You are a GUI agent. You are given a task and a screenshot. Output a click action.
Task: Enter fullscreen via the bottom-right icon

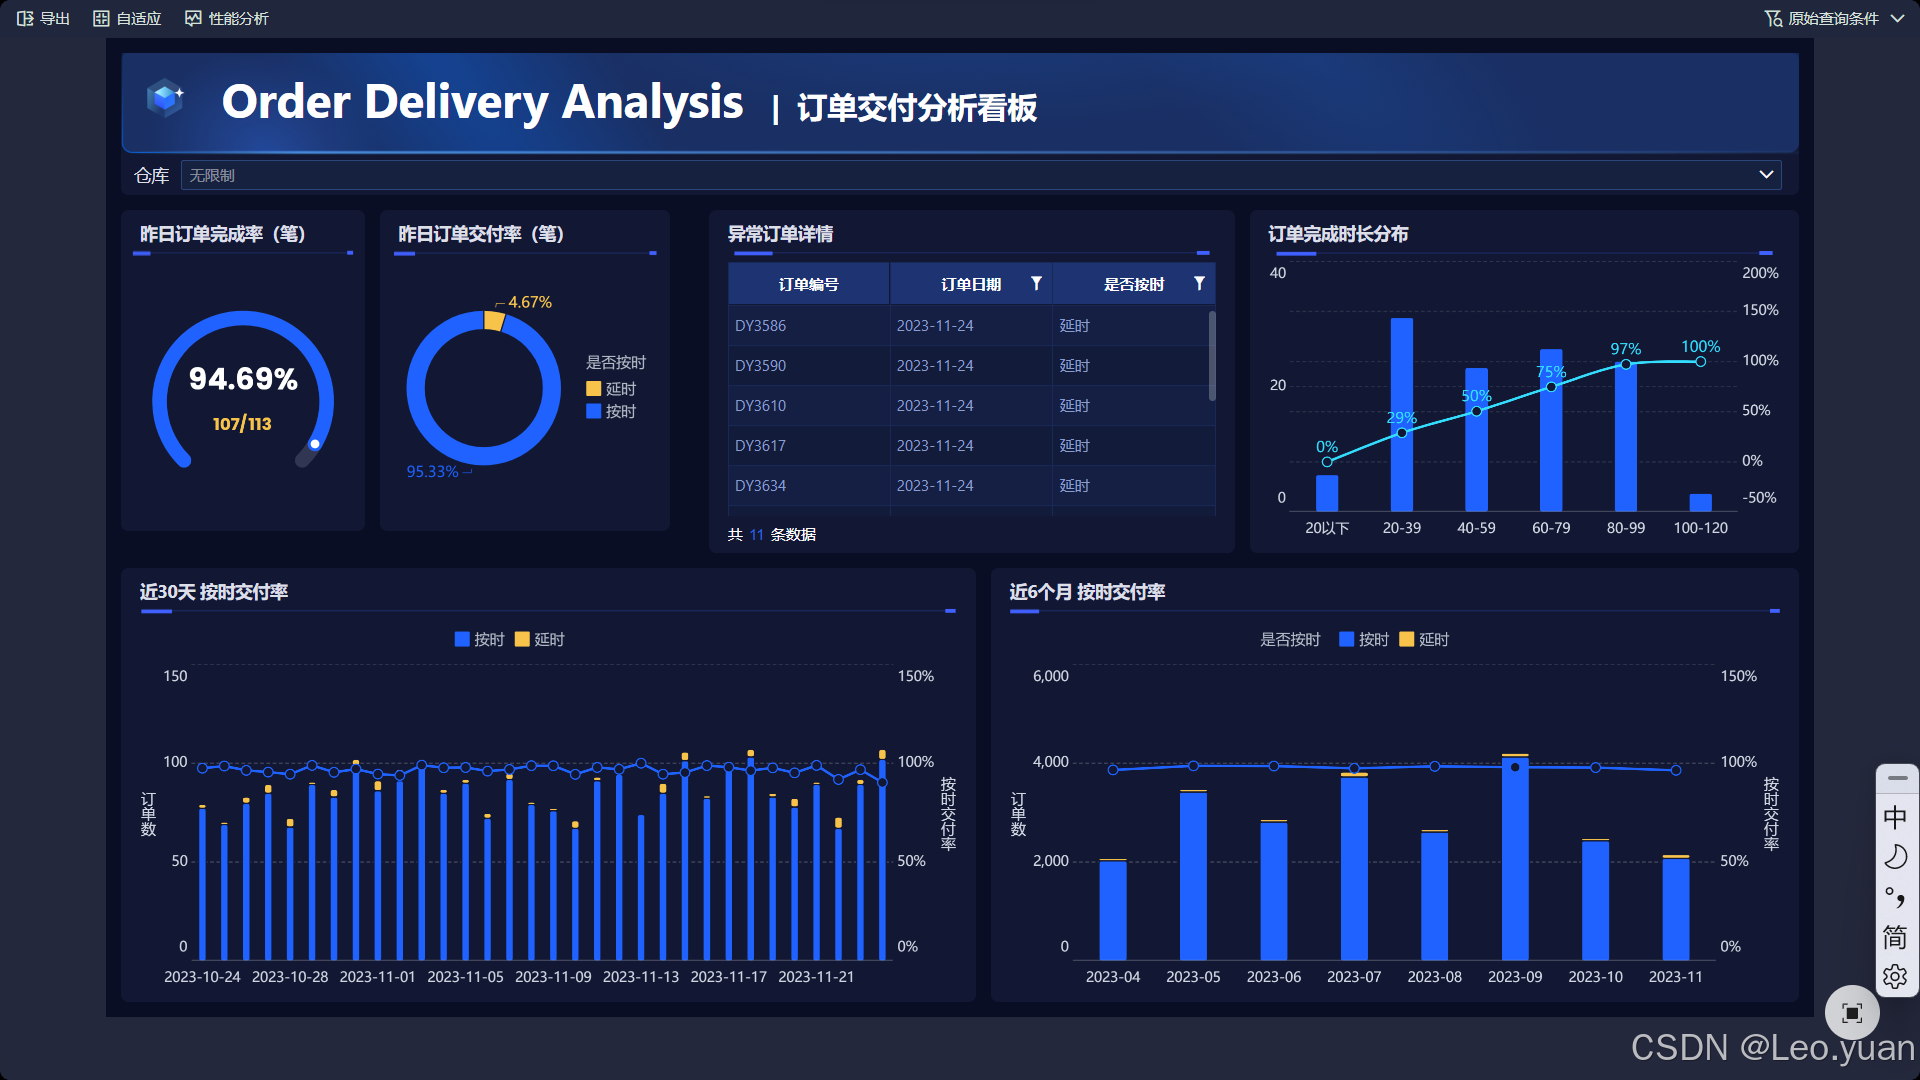pyautogui.click(x=1851, y=1012)
